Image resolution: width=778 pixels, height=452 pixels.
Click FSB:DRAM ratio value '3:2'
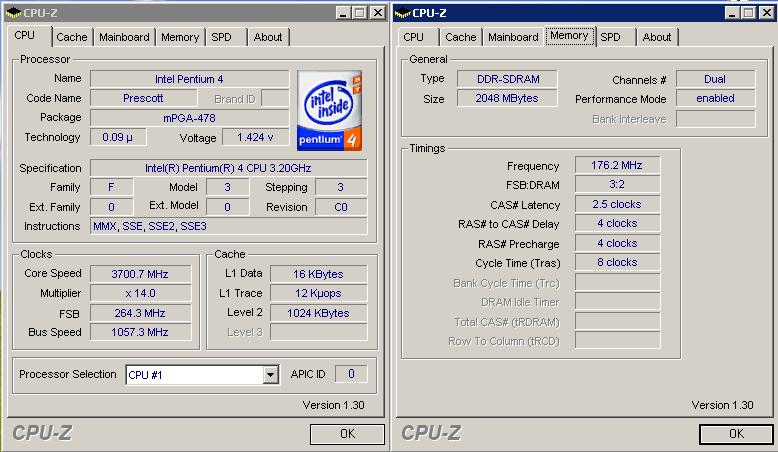(617, 185)
